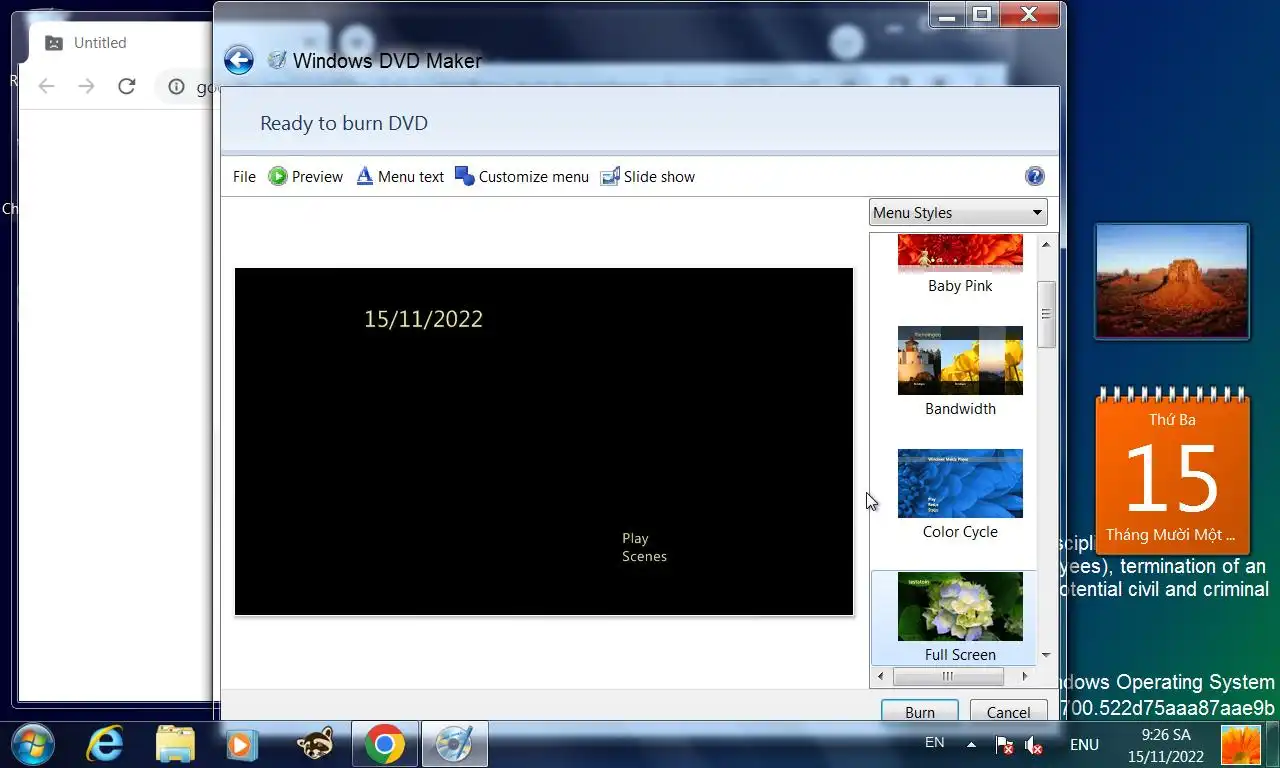Click the Windows DVD Maker disc icon
The width and height of the screenshot is (1280, 768).
[x=277, y=60]
